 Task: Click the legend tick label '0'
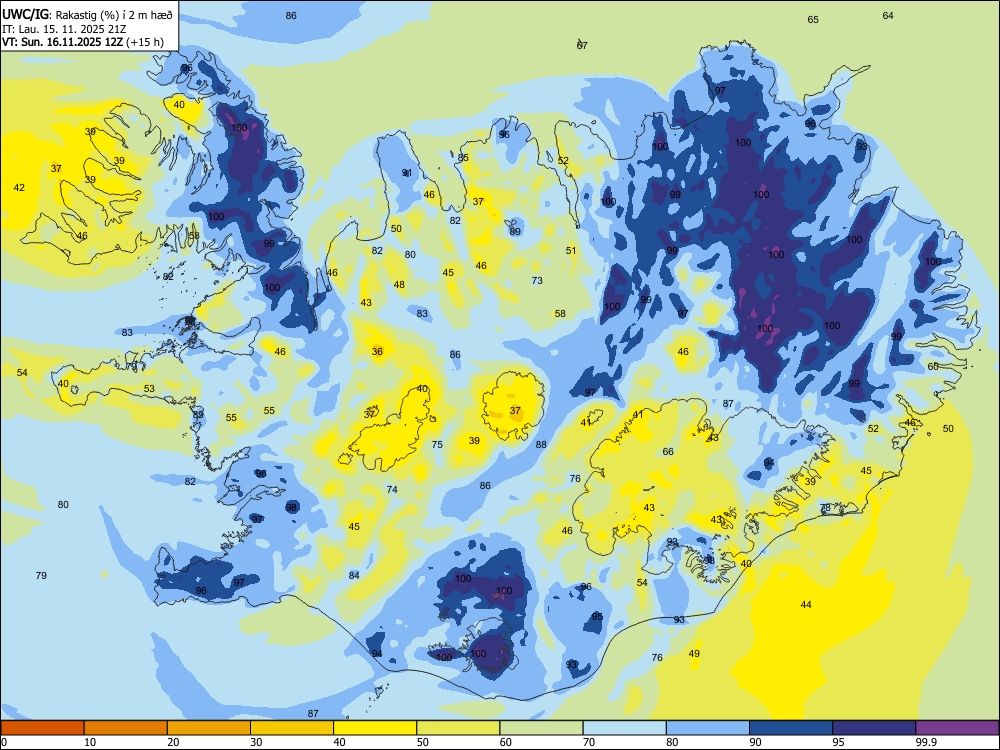(4, 742)
